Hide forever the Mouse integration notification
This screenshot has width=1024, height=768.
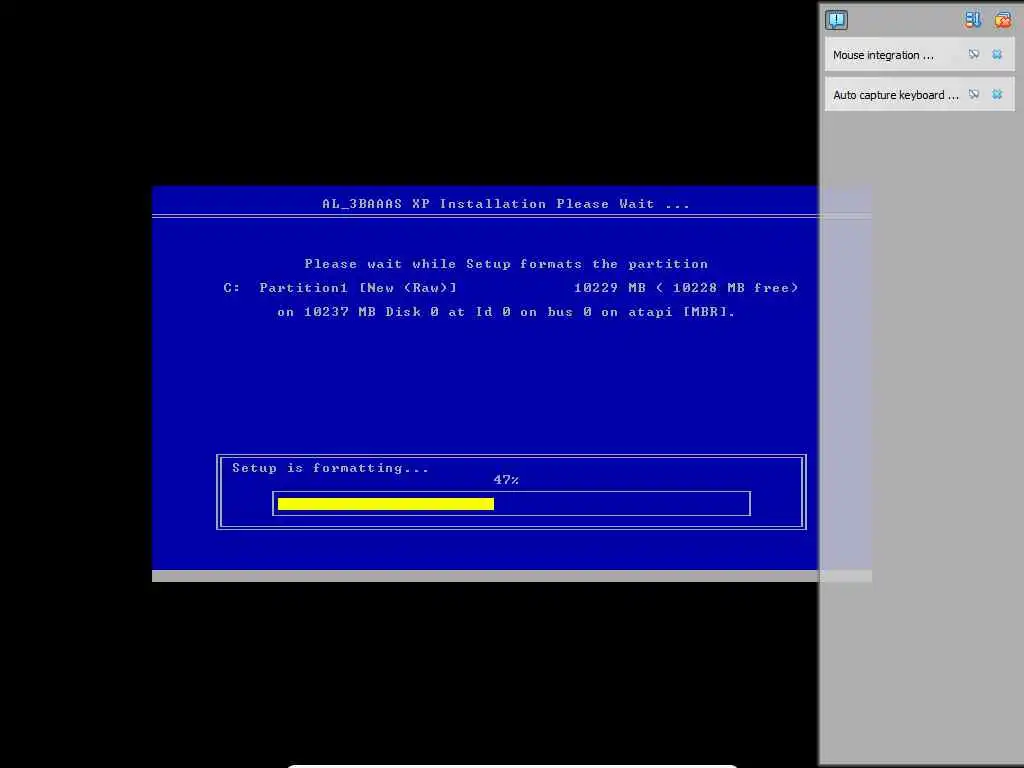(x=974, y=54)
